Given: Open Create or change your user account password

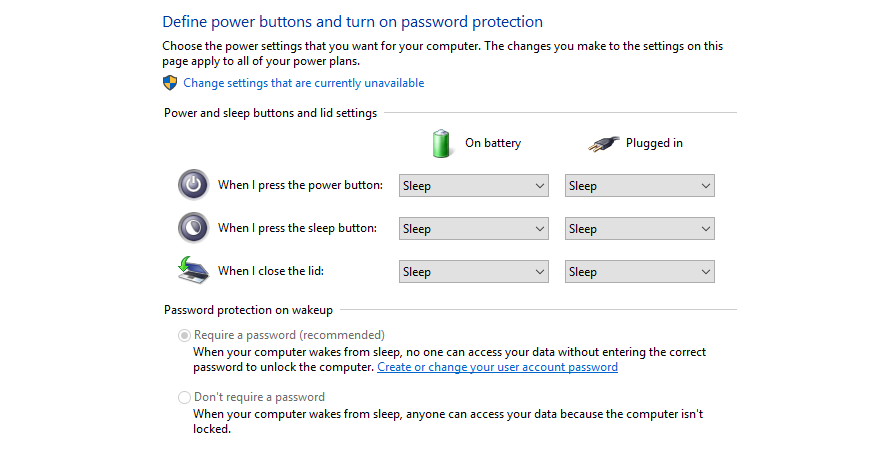Looking at the screenshot, I should coord(497,367).
